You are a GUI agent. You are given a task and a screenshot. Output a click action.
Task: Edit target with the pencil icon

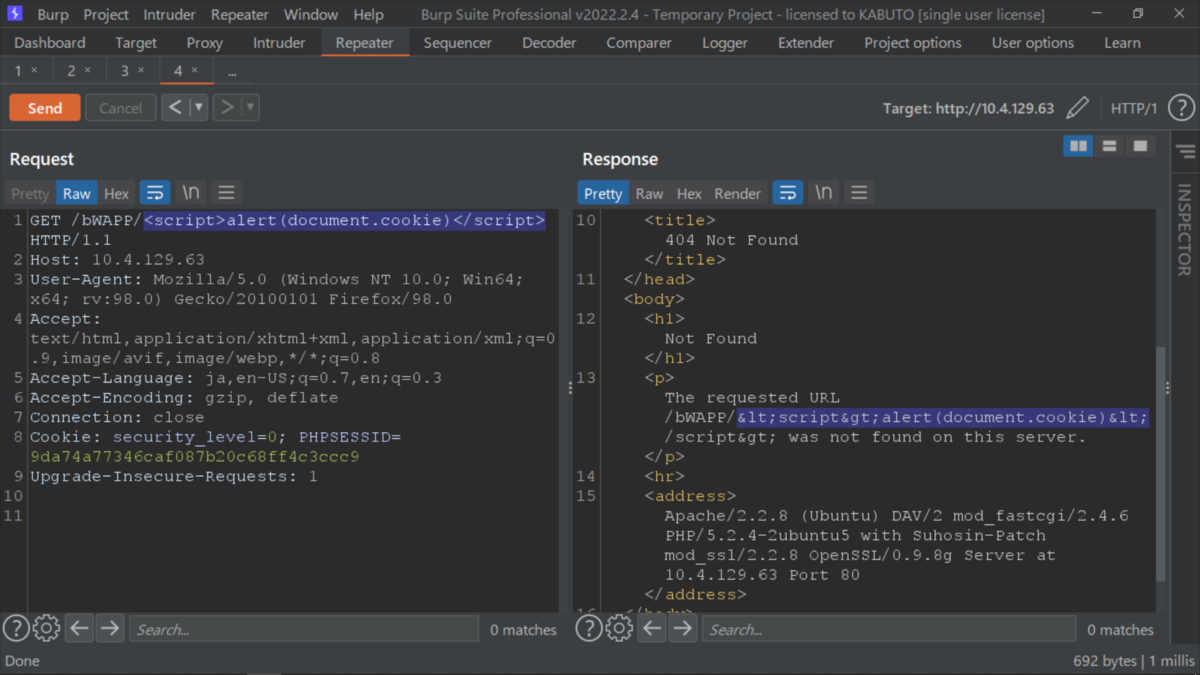[1077, 108]
